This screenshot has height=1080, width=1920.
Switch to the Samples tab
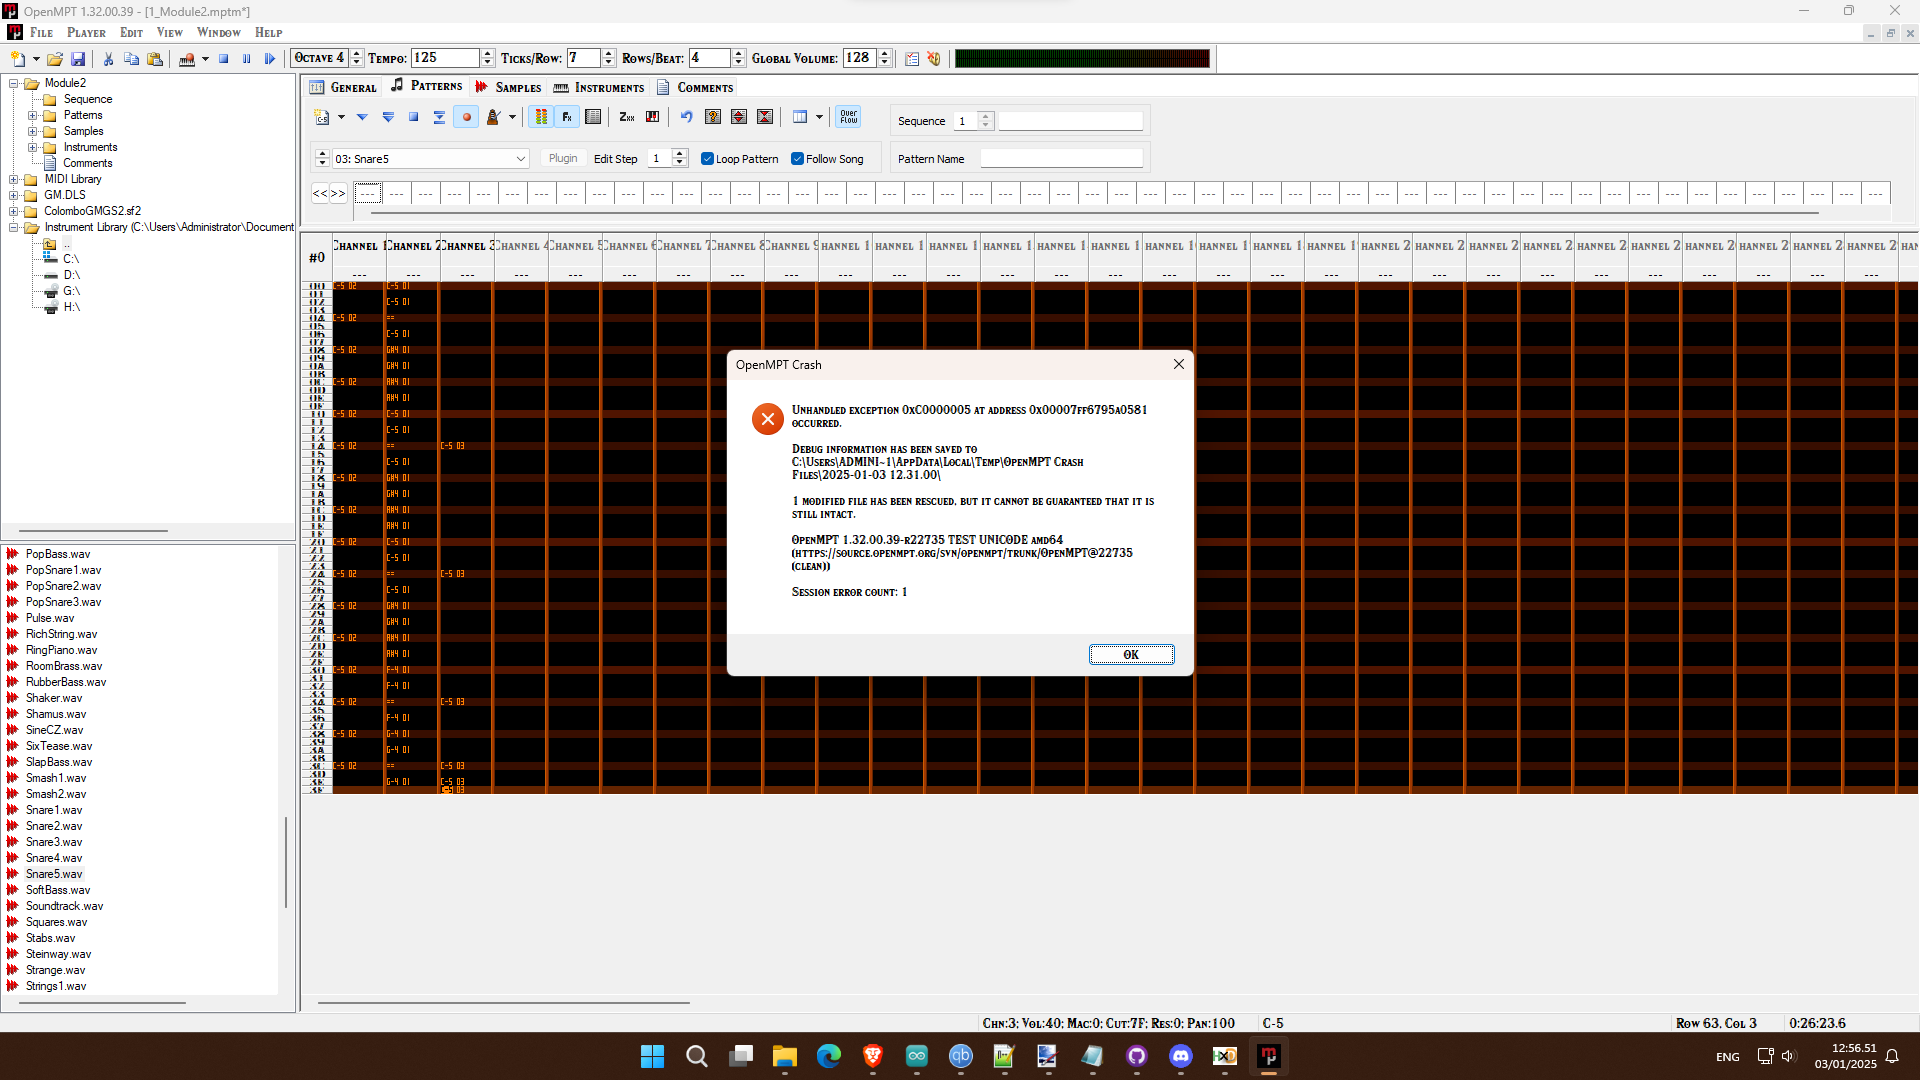(508, 87)
